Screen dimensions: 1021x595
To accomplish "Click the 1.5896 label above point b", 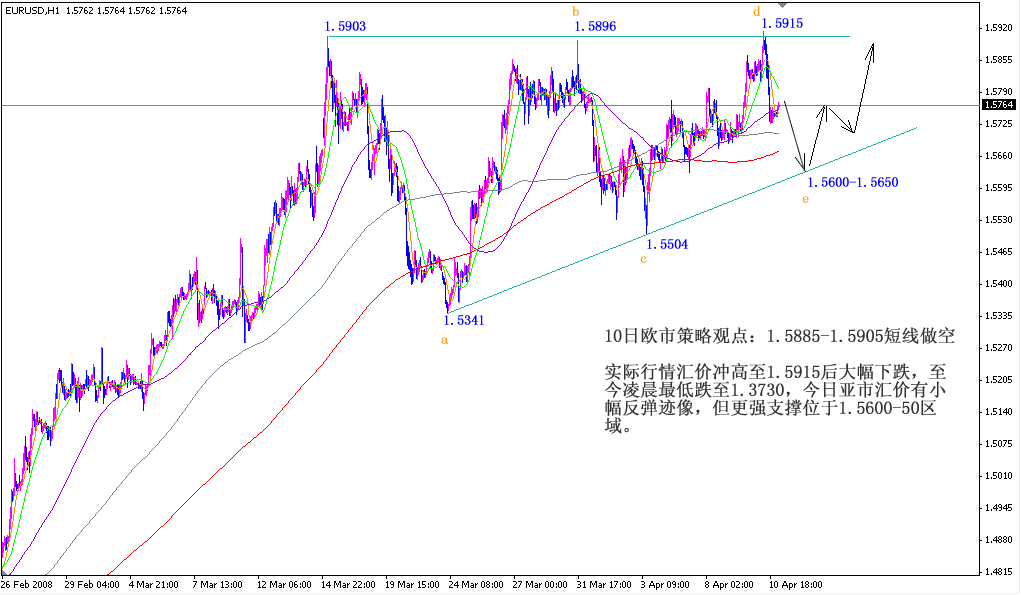I will [x=595, y=28].
